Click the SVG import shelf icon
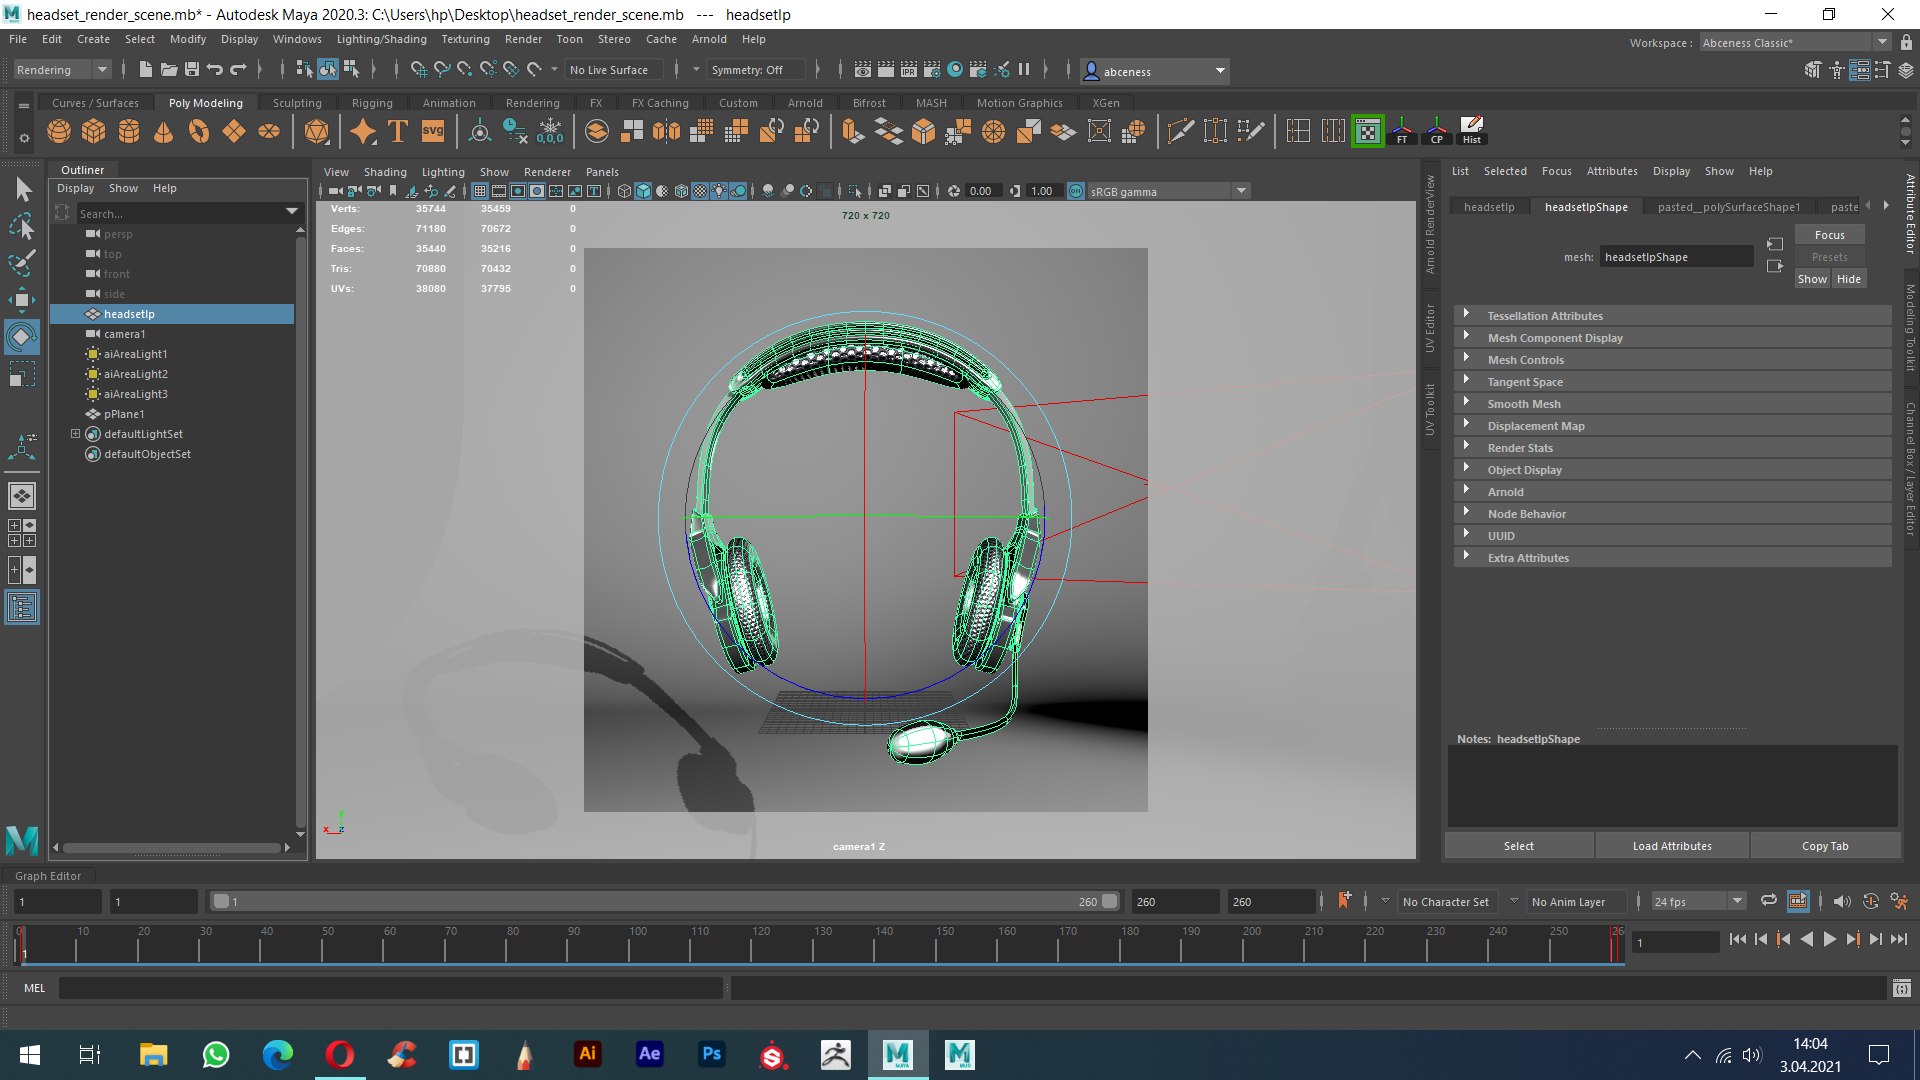Image resolution: width=1920 pixels, height=1080 pixels. [x=433, y=131]
